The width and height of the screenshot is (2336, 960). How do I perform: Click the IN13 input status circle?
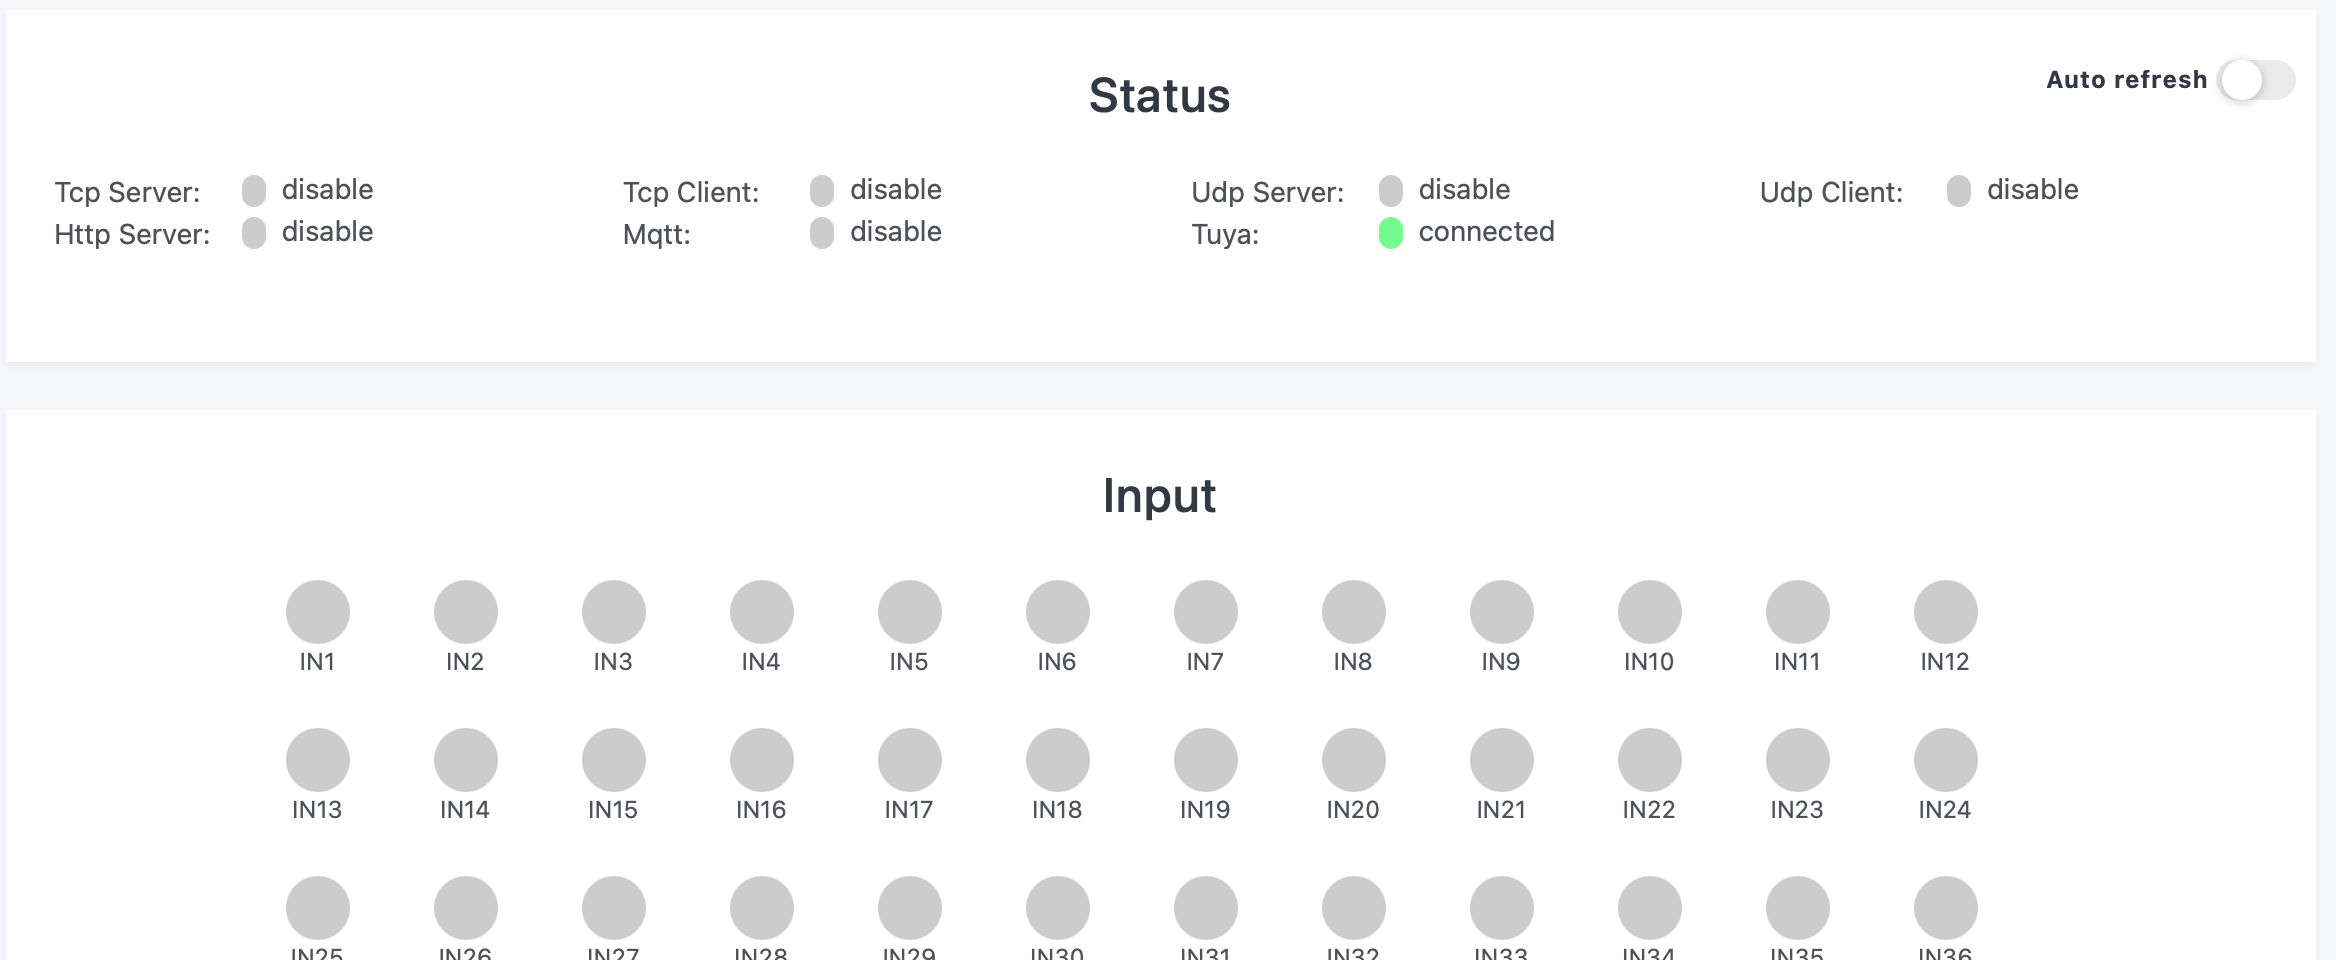pyautogui.click(x=318, y=760)
